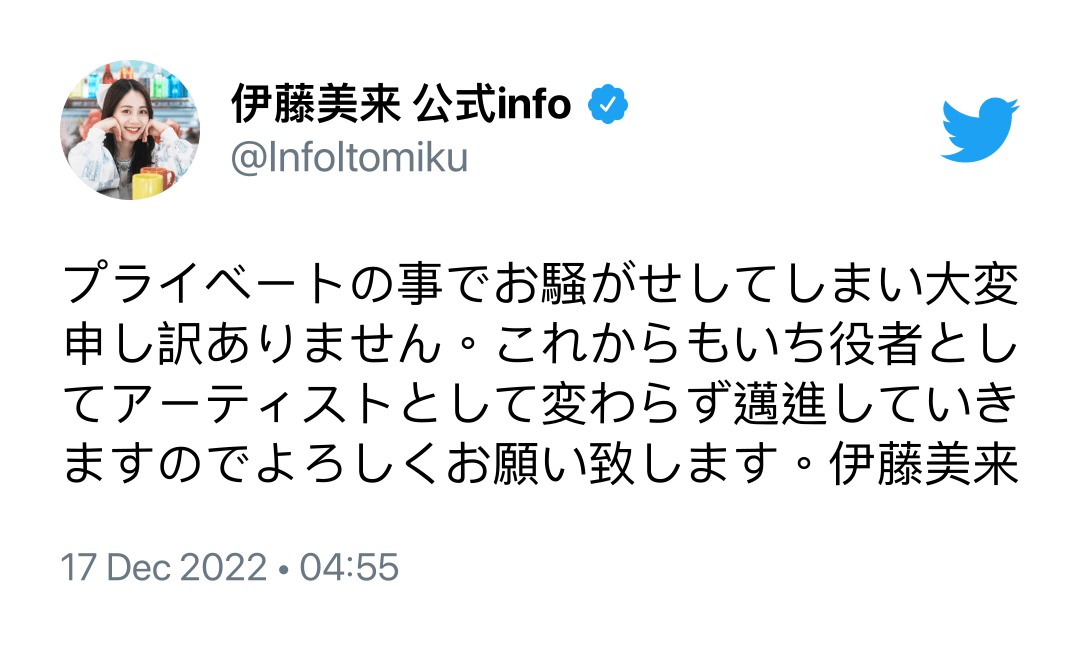This screenshot has width=1080, height=646.
Task: Open the @InfoItomiku handle
Action: (x=349, y=158)
